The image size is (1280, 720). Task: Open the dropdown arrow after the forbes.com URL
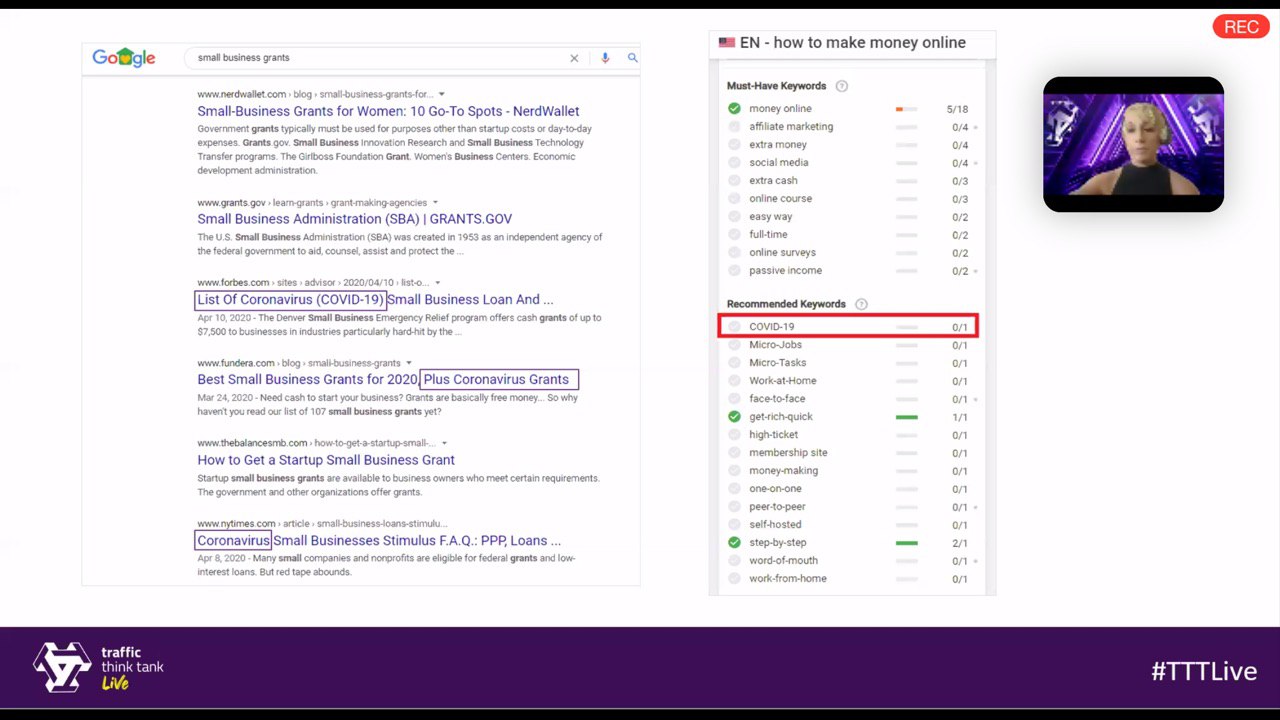pos(437,283)
